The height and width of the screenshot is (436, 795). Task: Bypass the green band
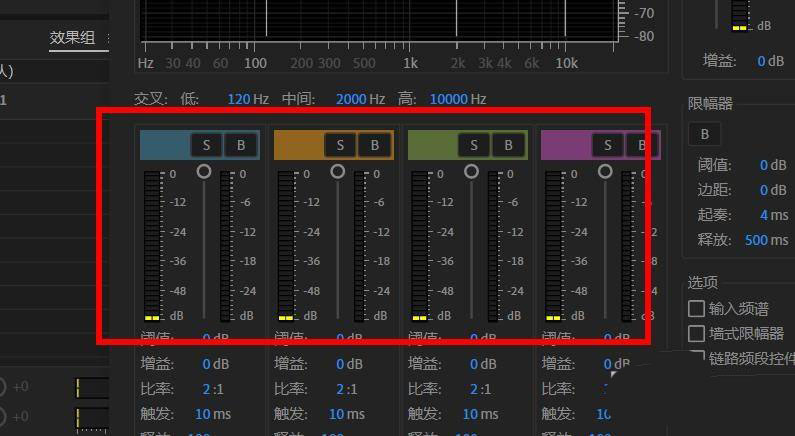tap(508, 145)
